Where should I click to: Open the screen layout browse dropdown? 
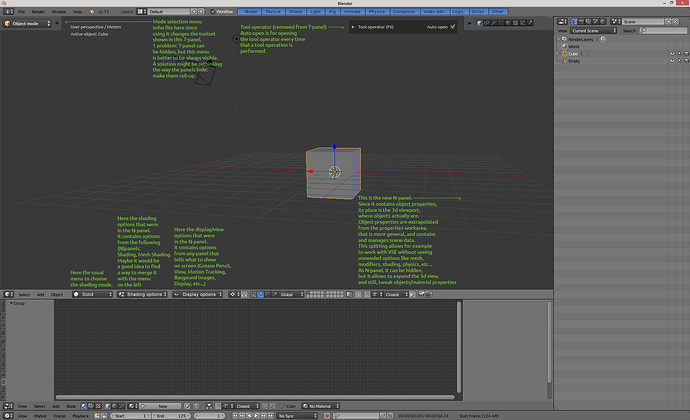click(x=142, y=11)
